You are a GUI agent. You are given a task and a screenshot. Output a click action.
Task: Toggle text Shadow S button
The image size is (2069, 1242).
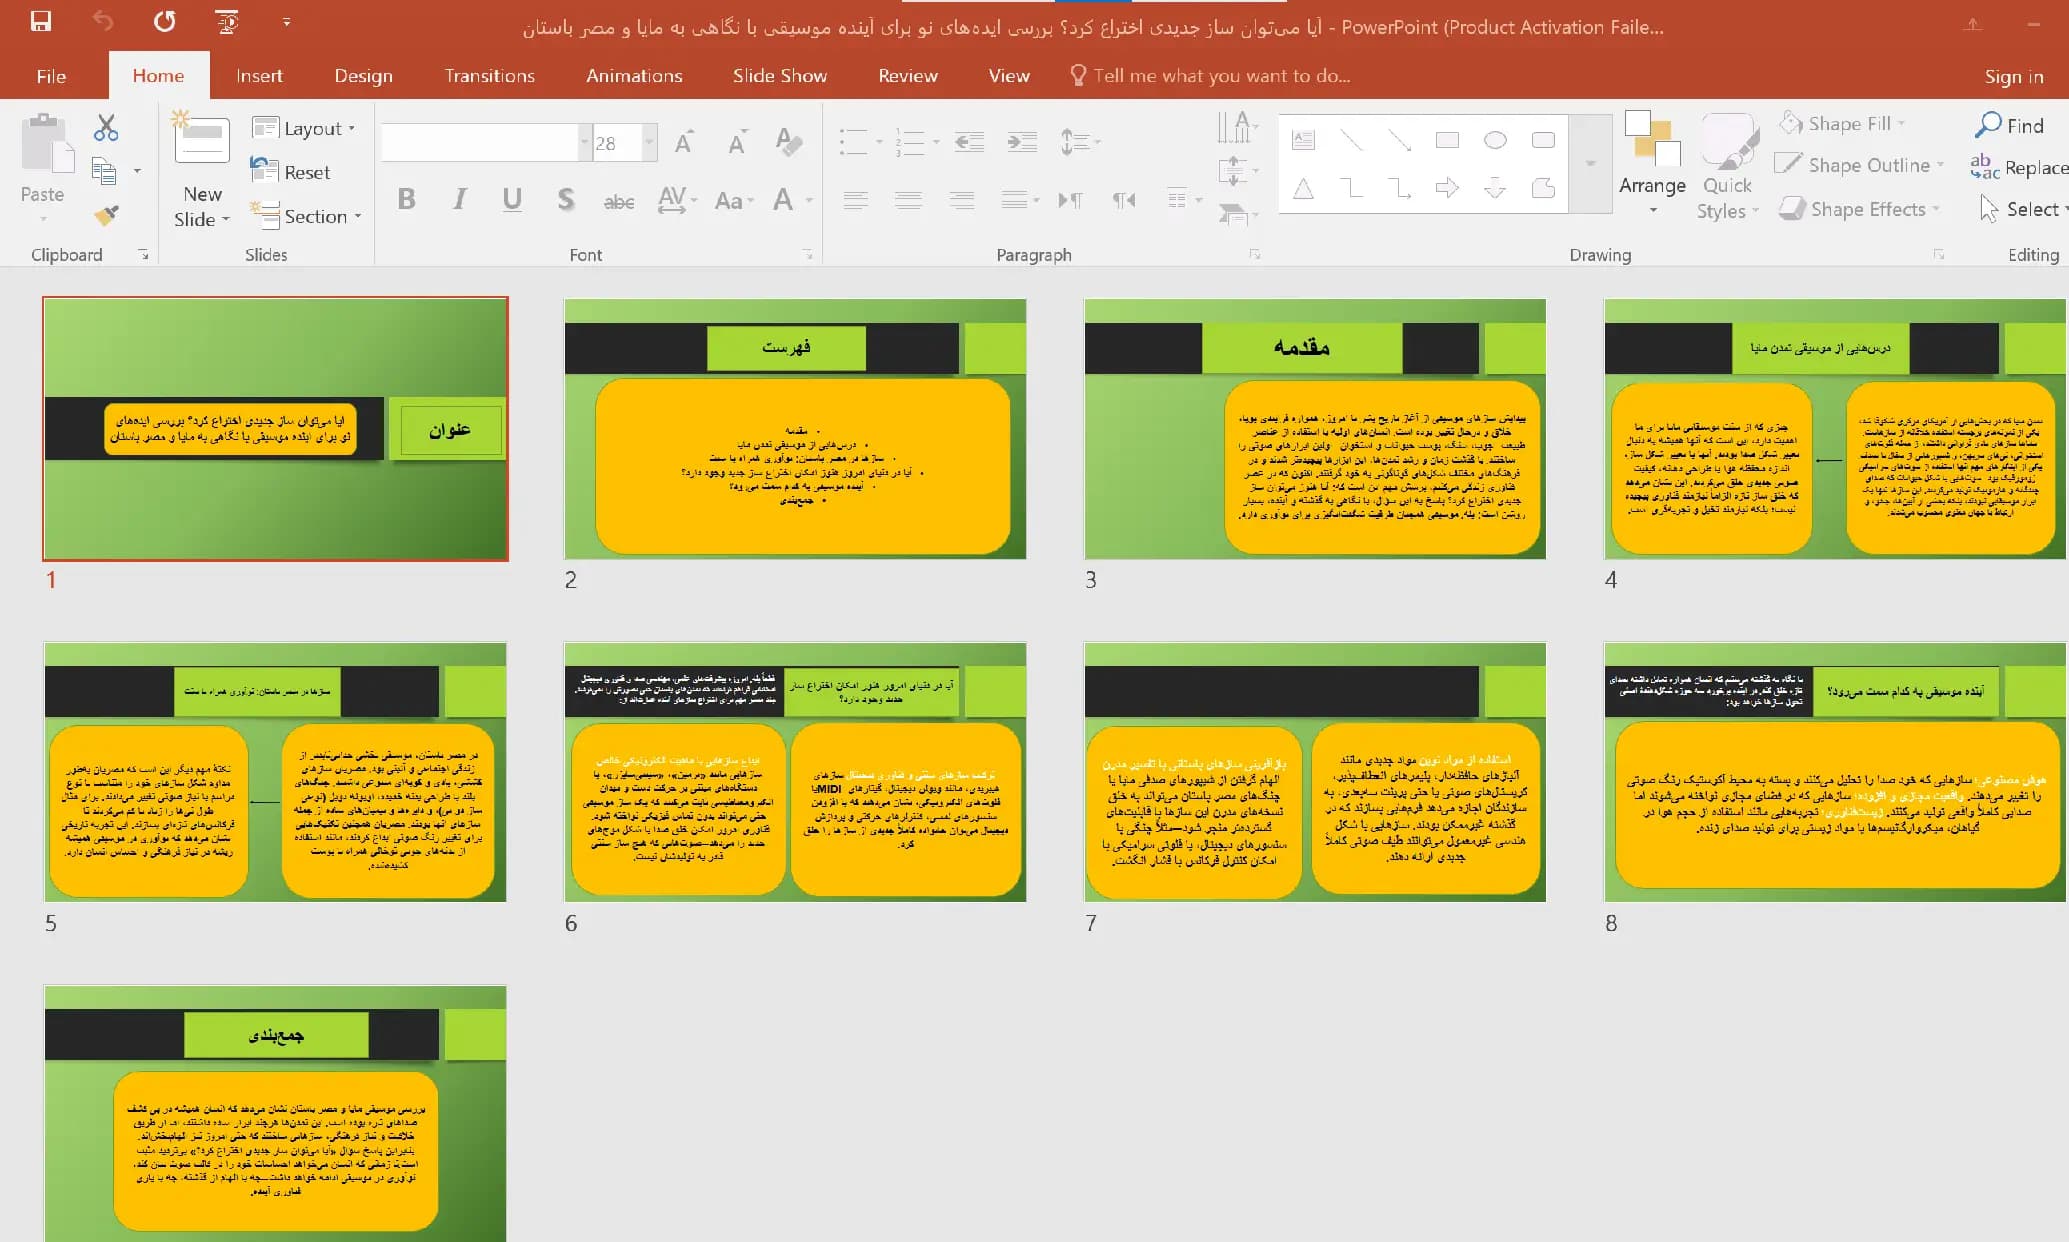566,200
